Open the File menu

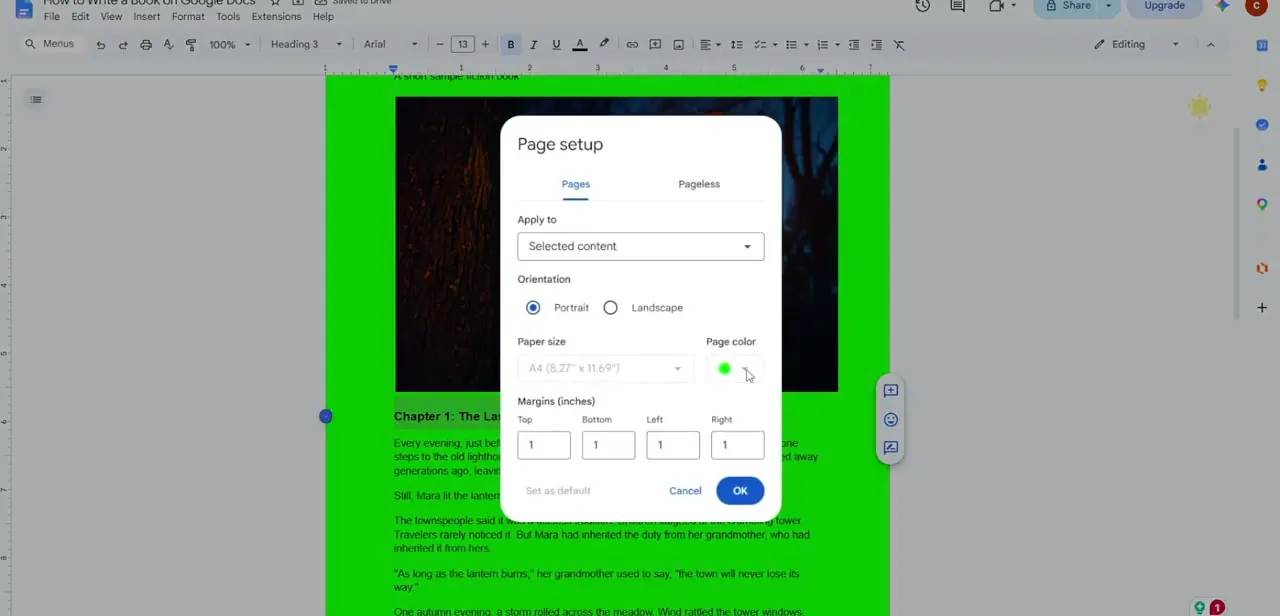click(52, 17)
